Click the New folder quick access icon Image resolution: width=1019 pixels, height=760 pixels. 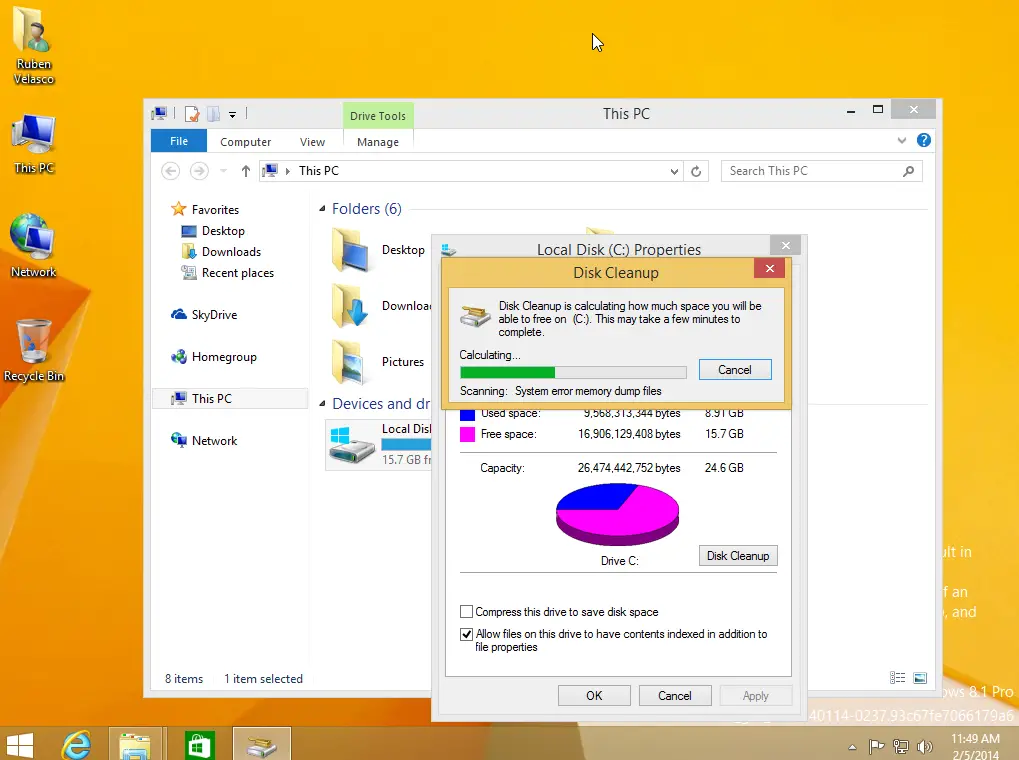[213, 114]
